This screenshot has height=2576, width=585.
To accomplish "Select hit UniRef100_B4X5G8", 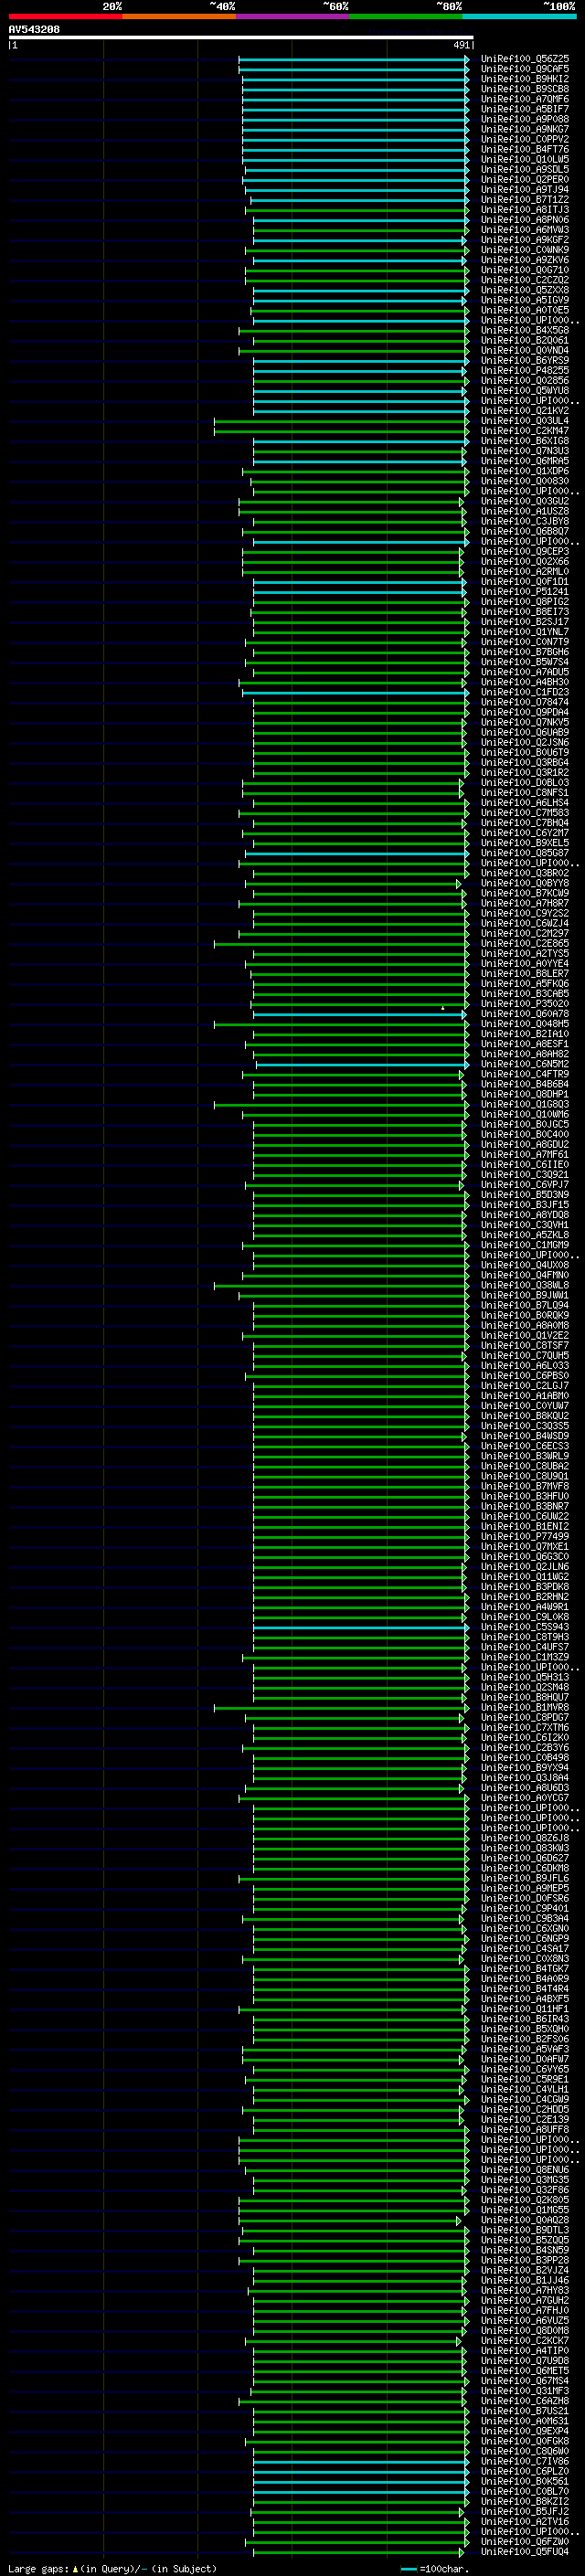I will (525, 330).
